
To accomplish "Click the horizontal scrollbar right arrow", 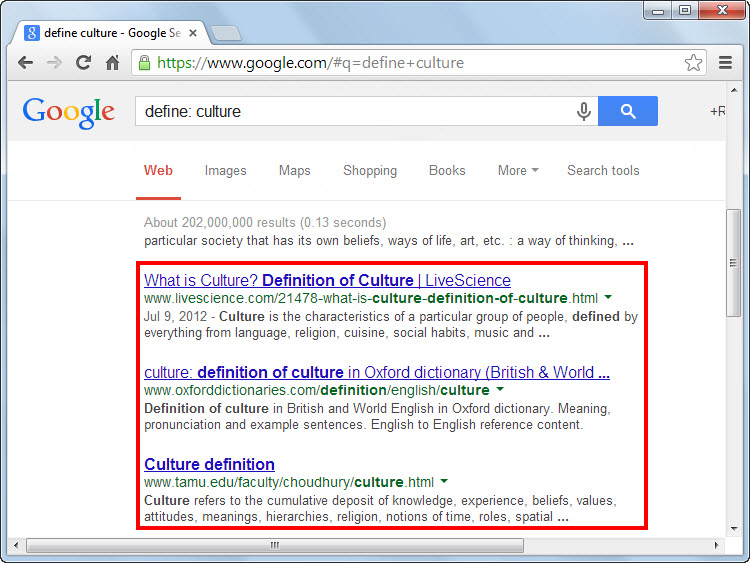I will pyautogui.click(x=716, y=545).
